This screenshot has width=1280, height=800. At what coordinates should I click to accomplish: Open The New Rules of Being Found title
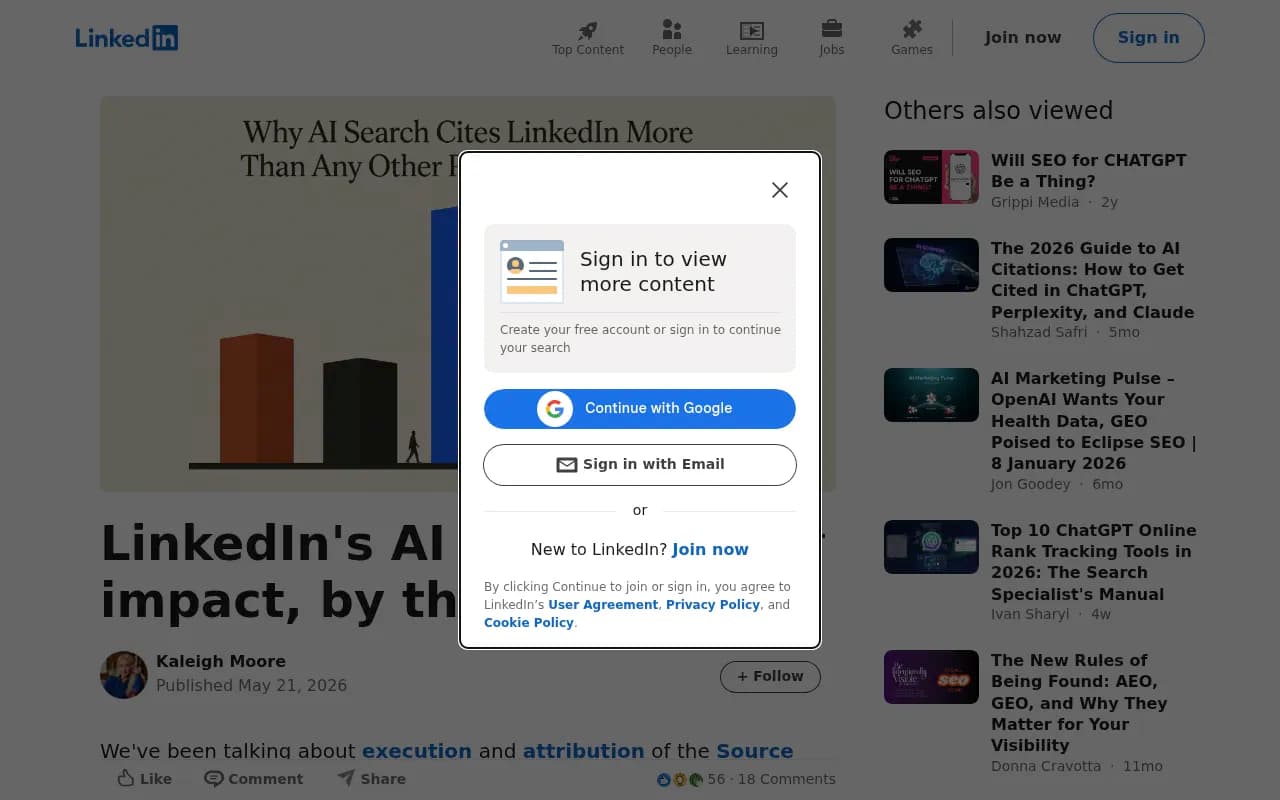pos(1079,703)
